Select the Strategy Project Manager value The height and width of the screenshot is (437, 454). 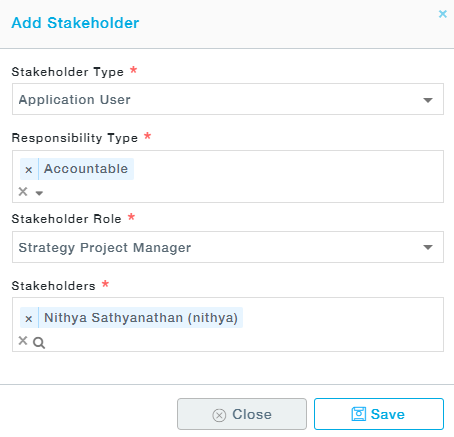pyautogui.click(x=105, y=248)
